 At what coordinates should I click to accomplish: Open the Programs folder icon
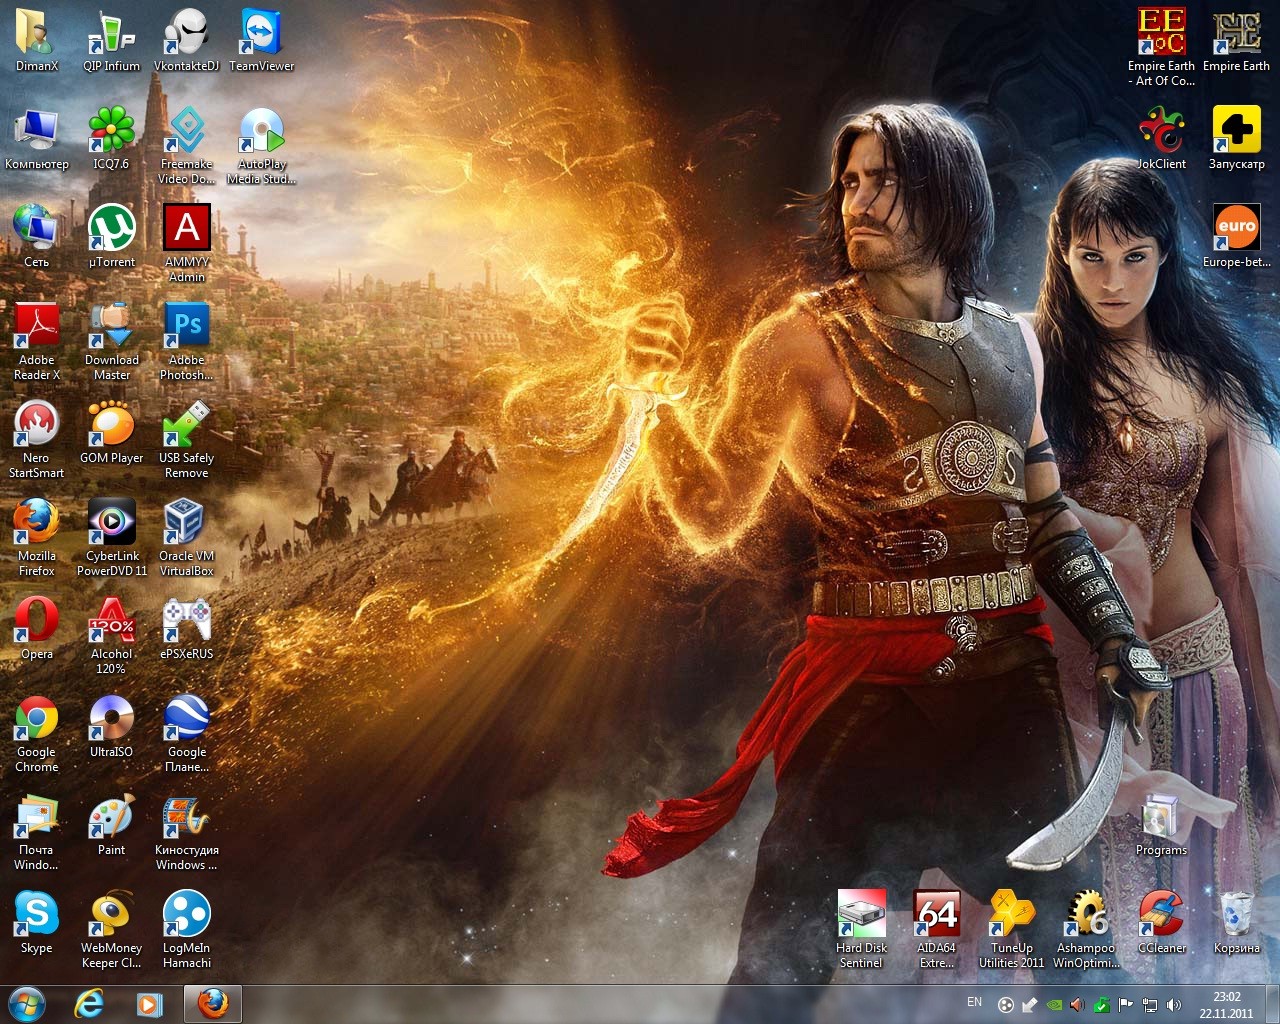click(x=1161, y=824)
